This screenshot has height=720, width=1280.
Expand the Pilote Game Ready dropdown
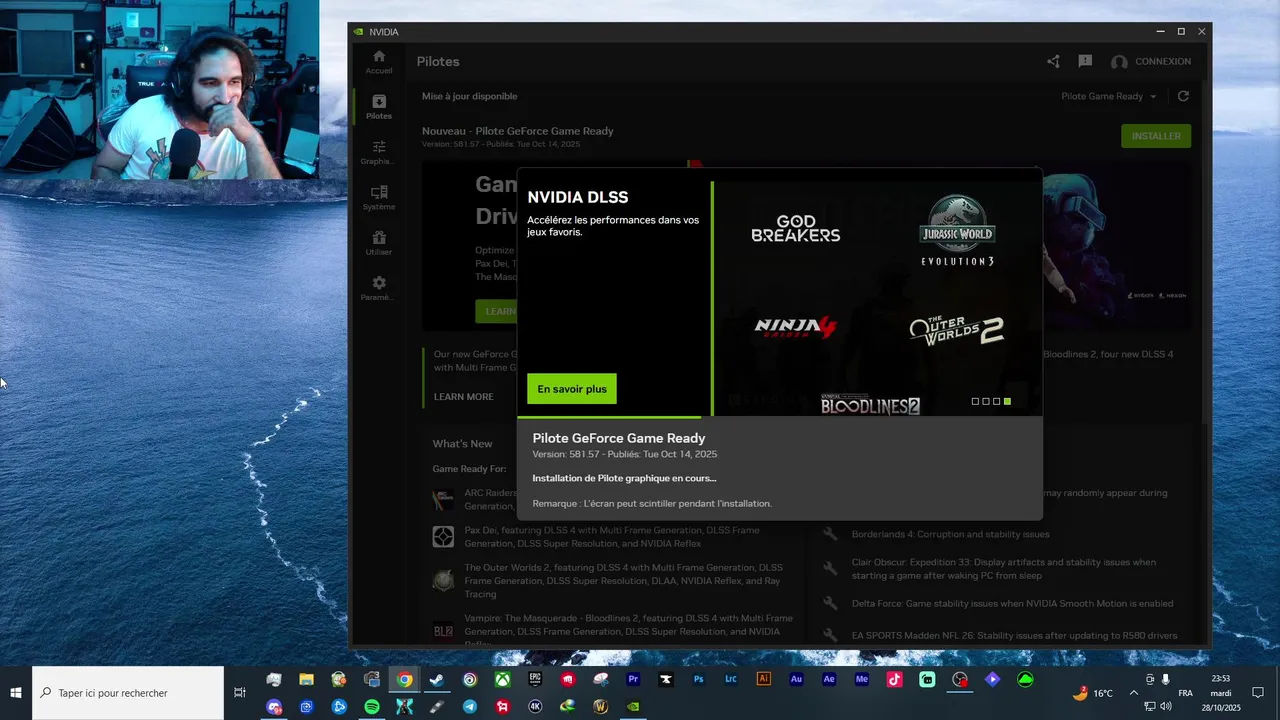coord(1109,96)
